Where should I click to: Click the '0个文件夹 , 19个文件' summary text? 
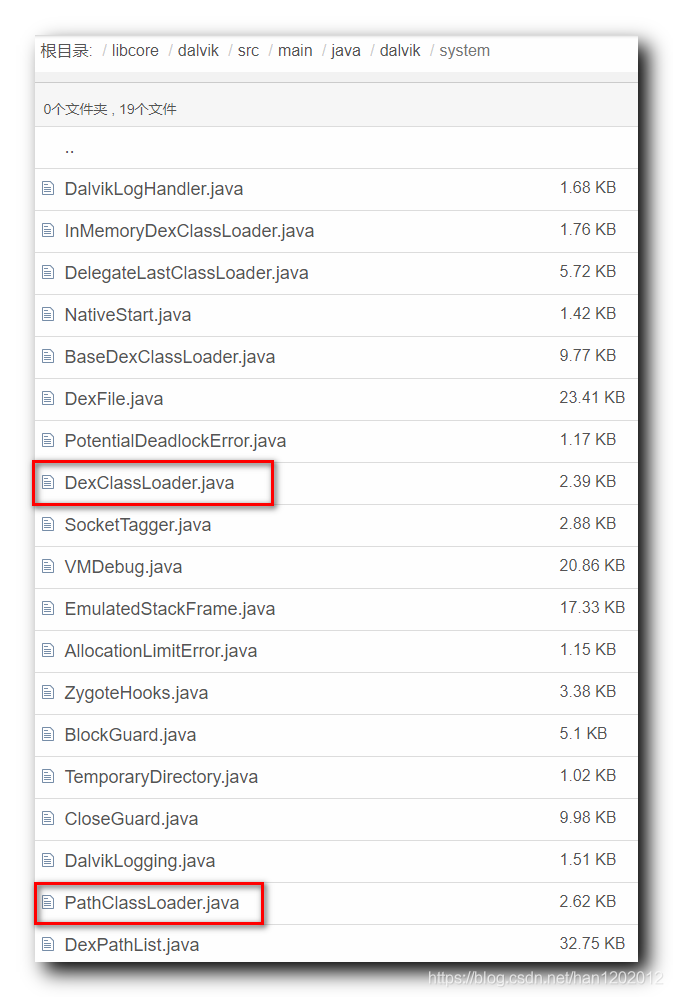click(x=110, y=109)
